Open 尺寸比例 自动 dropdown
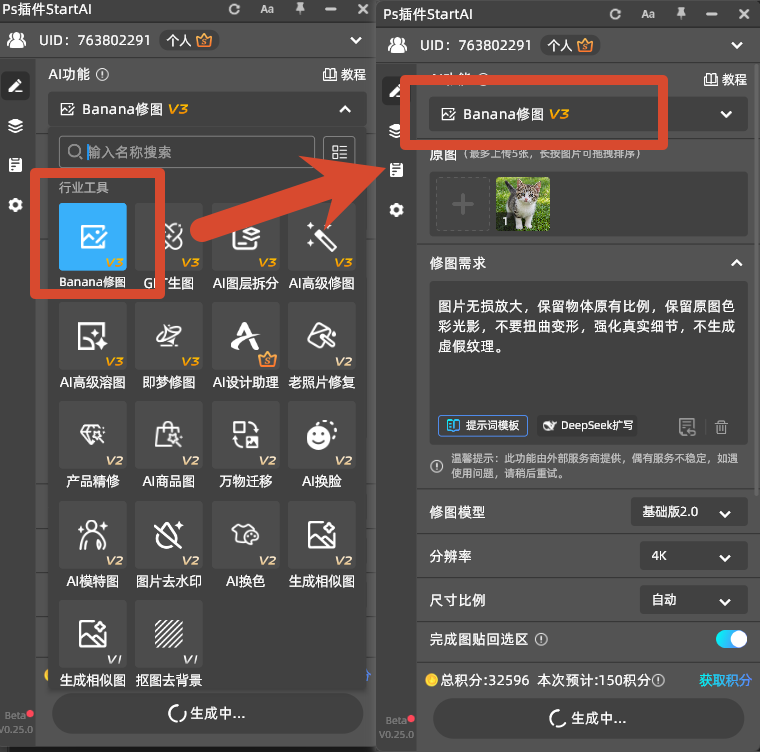 (693, 600)
